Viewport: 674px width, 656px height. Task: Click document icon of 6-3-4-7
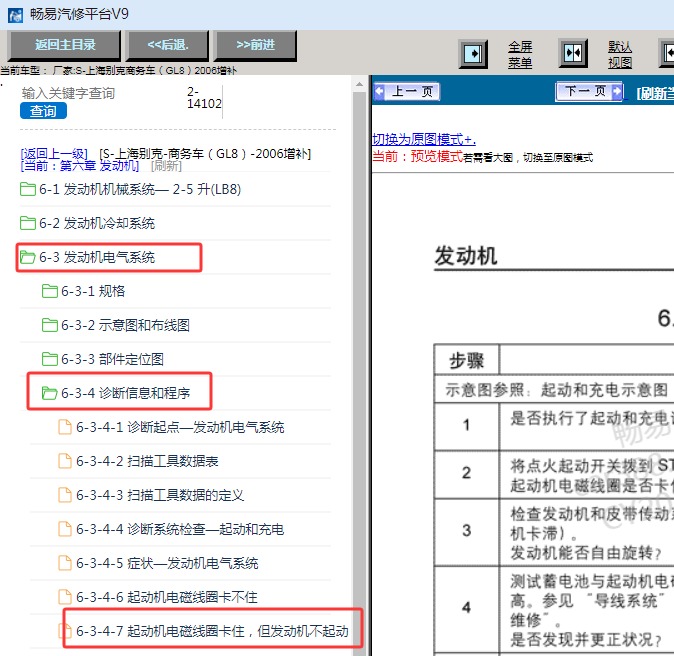[65, 631]
